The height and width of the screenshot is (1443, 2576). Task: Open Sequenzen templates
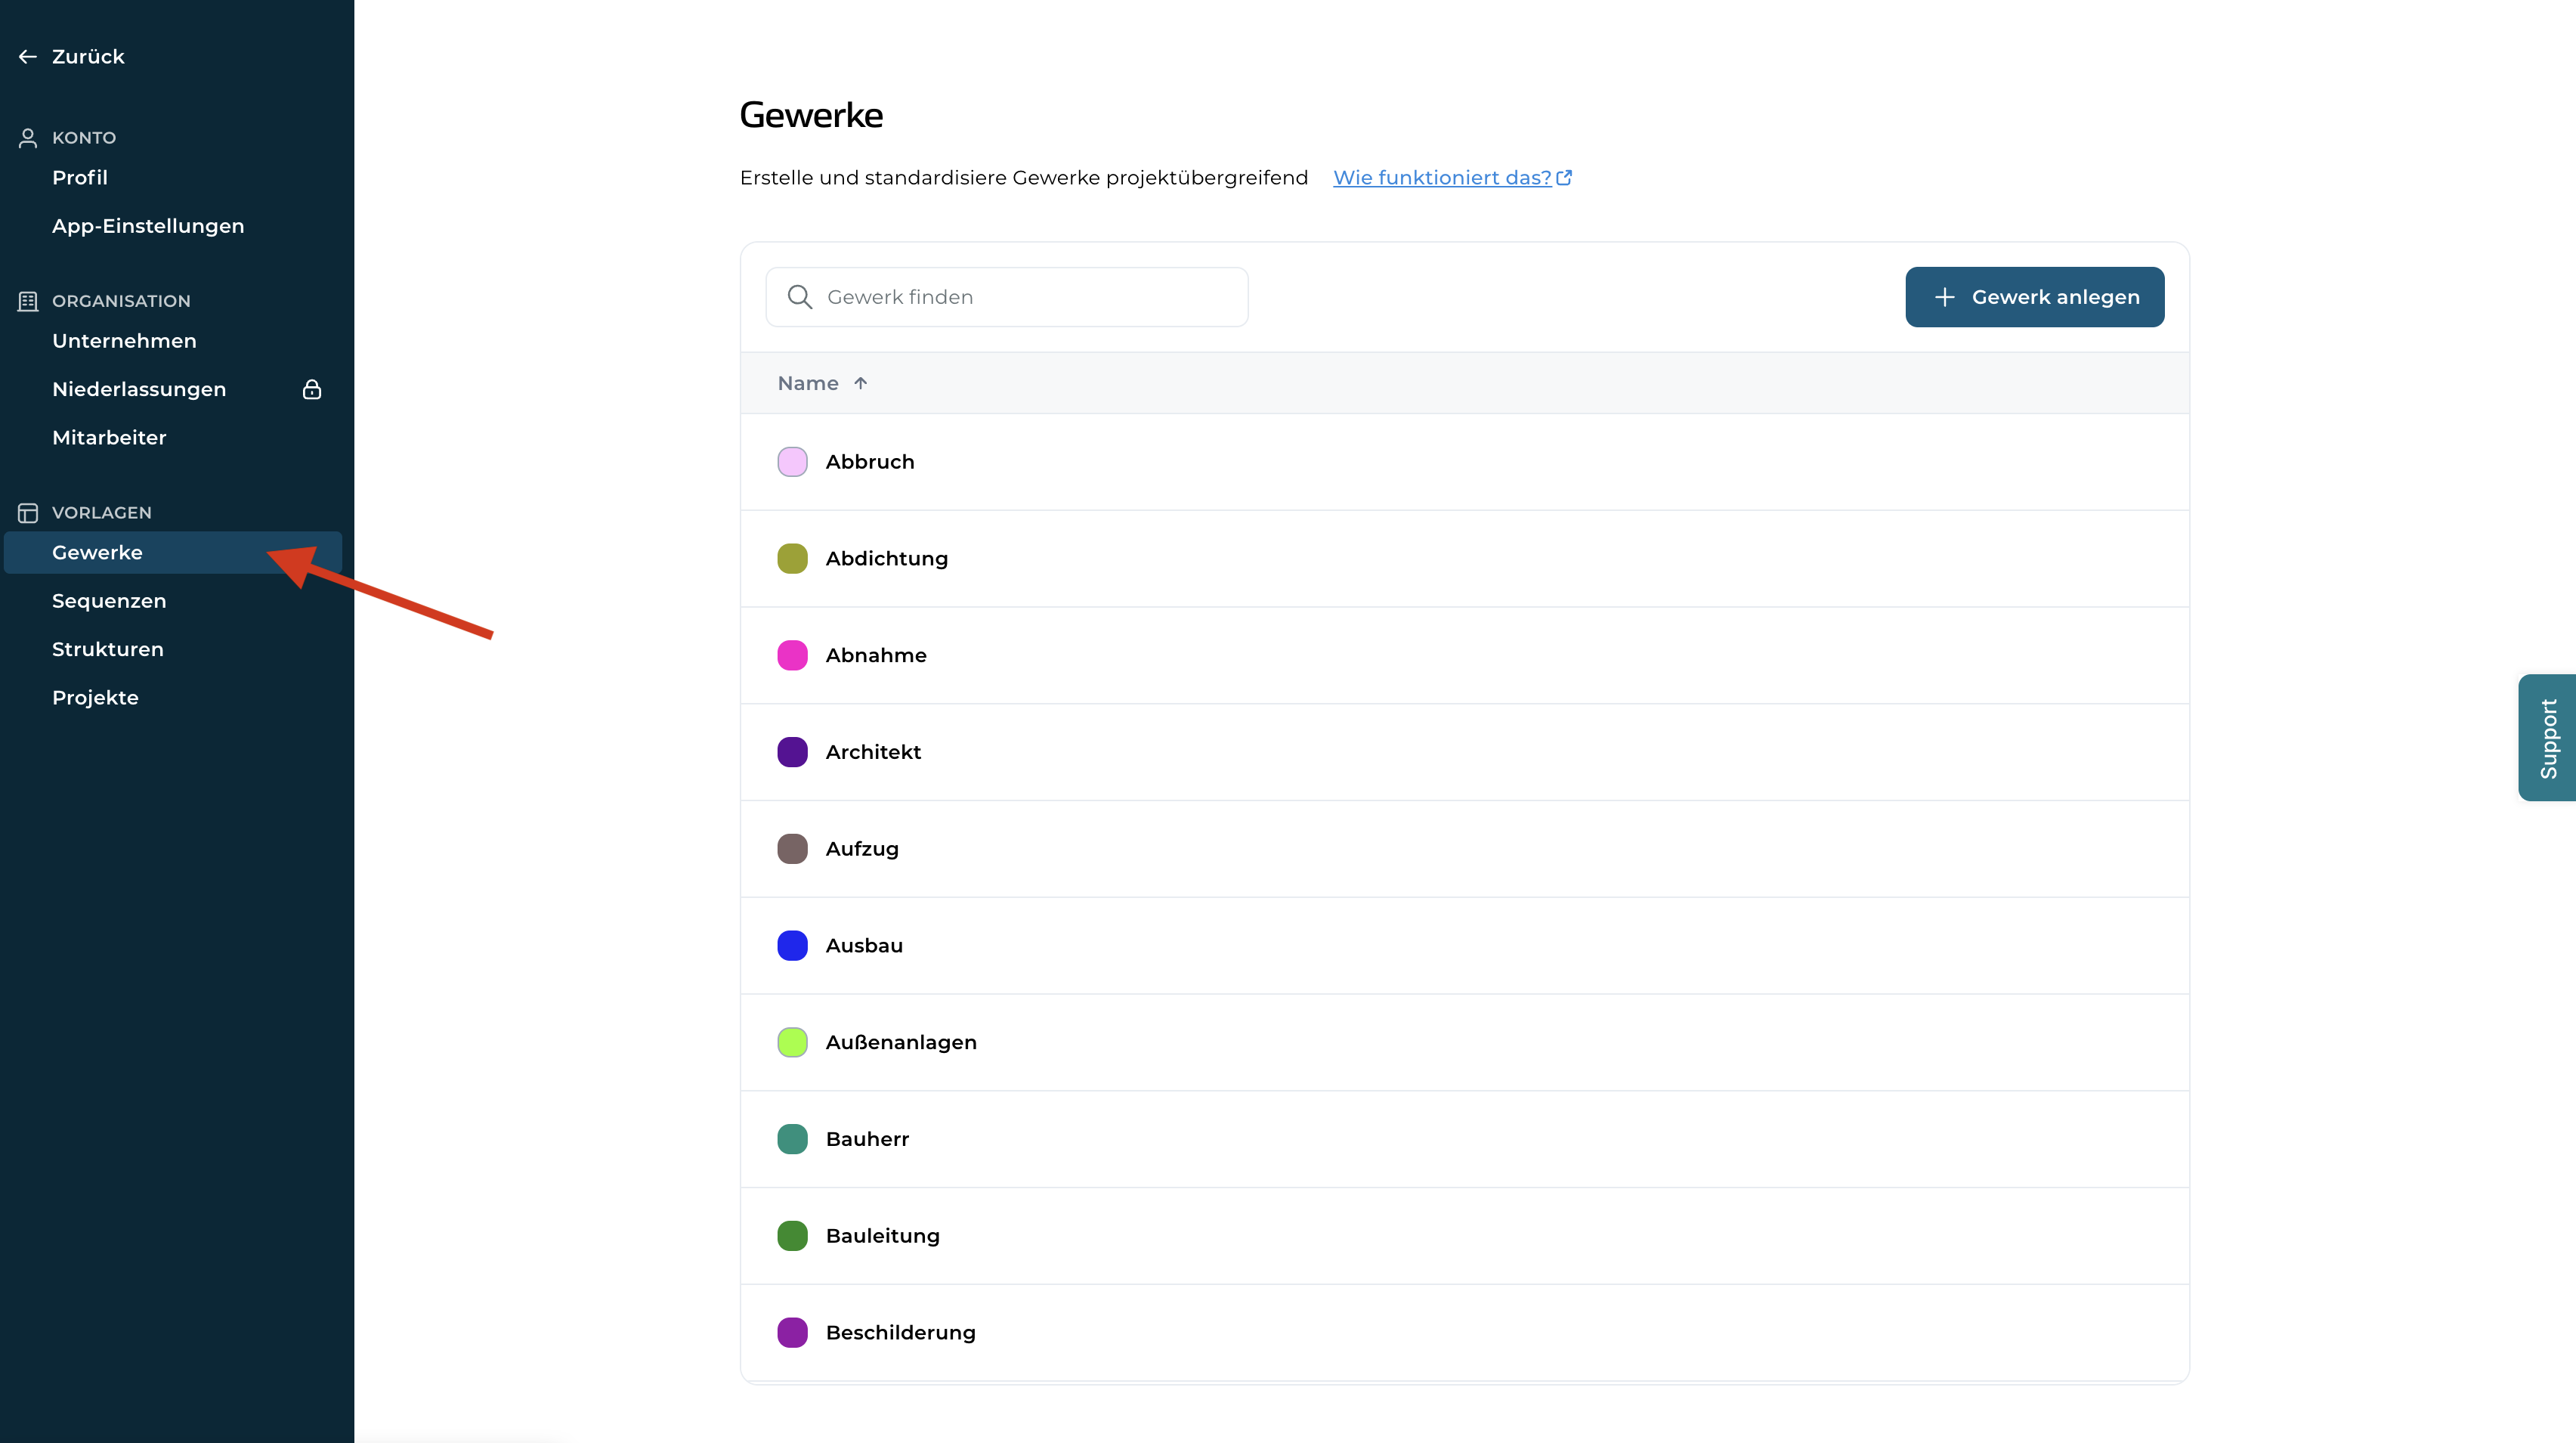[x=109, y=601]
